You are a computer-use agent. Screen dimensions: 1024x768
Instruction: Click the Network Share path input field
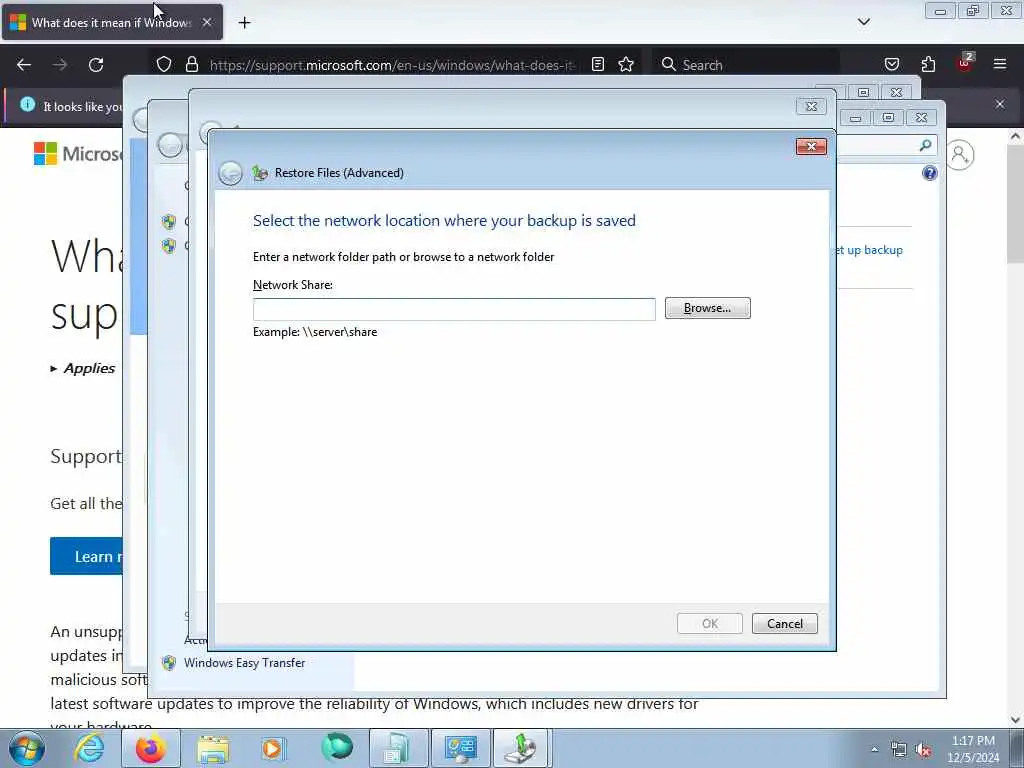click(x=454, y=309)
